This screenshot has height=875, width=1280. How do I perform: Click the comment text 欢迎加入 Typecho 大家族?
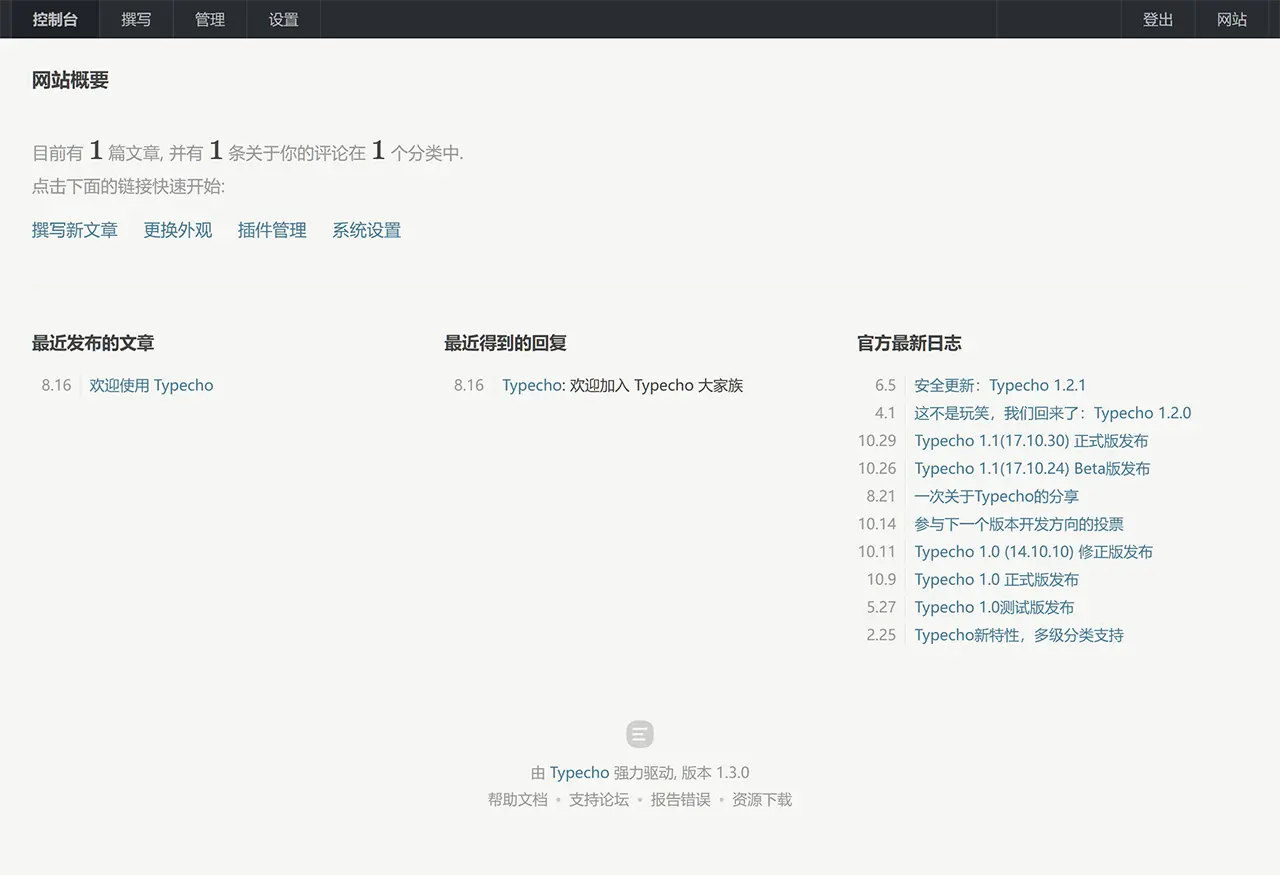click(x=657, y=385)
